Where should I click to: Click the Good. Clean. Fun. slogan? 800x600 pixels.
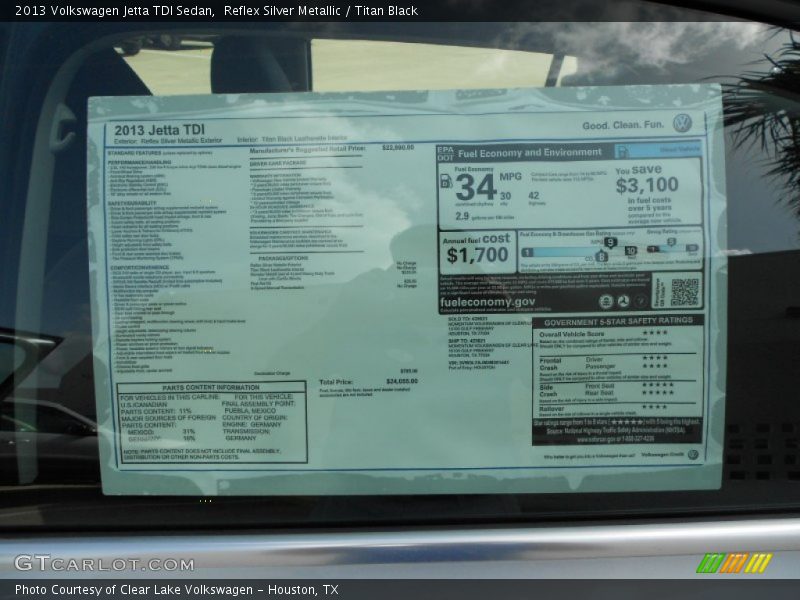click(623, 125)
